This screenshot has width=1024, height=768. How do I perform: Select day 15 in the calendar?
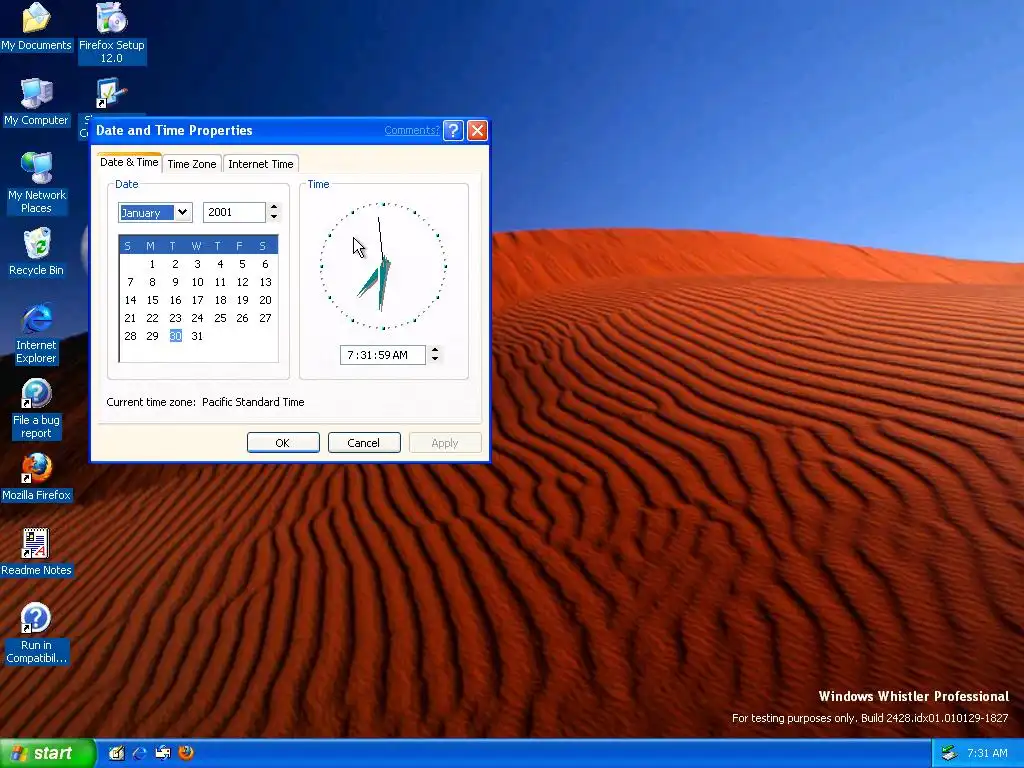pos(152,300)
